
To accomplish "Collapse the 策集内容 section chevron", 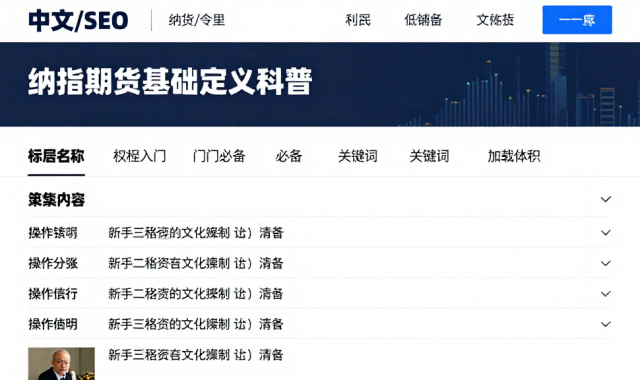I will pyautogui.click(x=606, y=199).
